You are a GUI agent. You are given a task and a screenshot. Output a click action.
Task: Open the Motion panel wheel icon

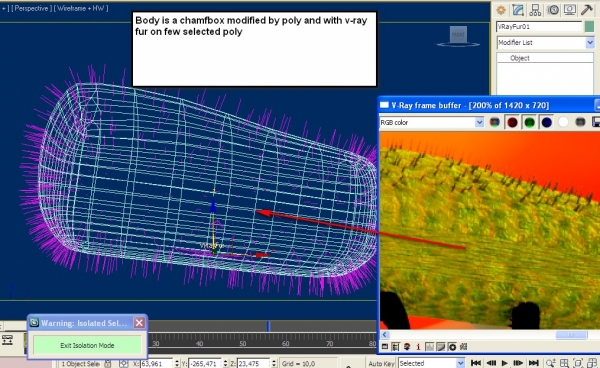553,10
